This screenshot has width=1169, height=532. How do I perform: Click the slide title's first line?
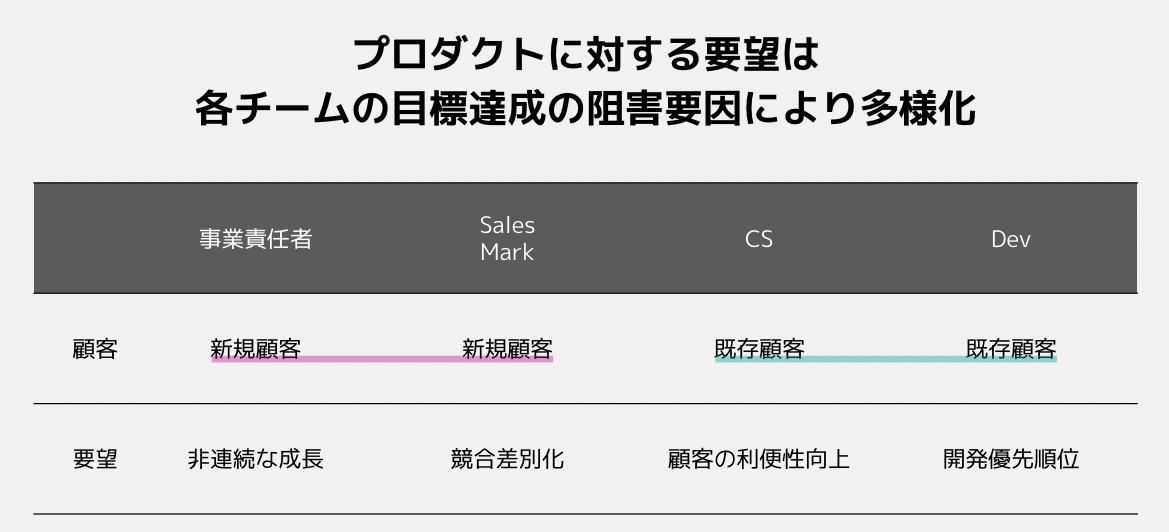pos(585,54)
